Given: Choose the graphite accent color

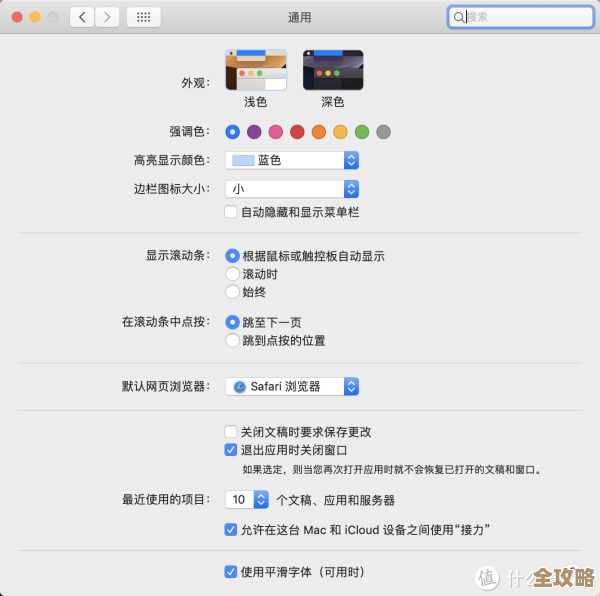Looking at the screenshot, I should tap(383, 132).
